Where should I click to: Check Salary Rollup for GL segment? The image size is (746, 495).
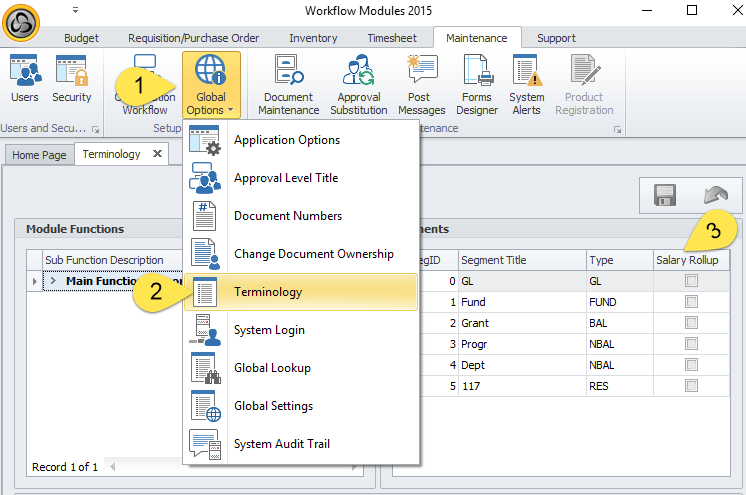[x=691, y=282]
